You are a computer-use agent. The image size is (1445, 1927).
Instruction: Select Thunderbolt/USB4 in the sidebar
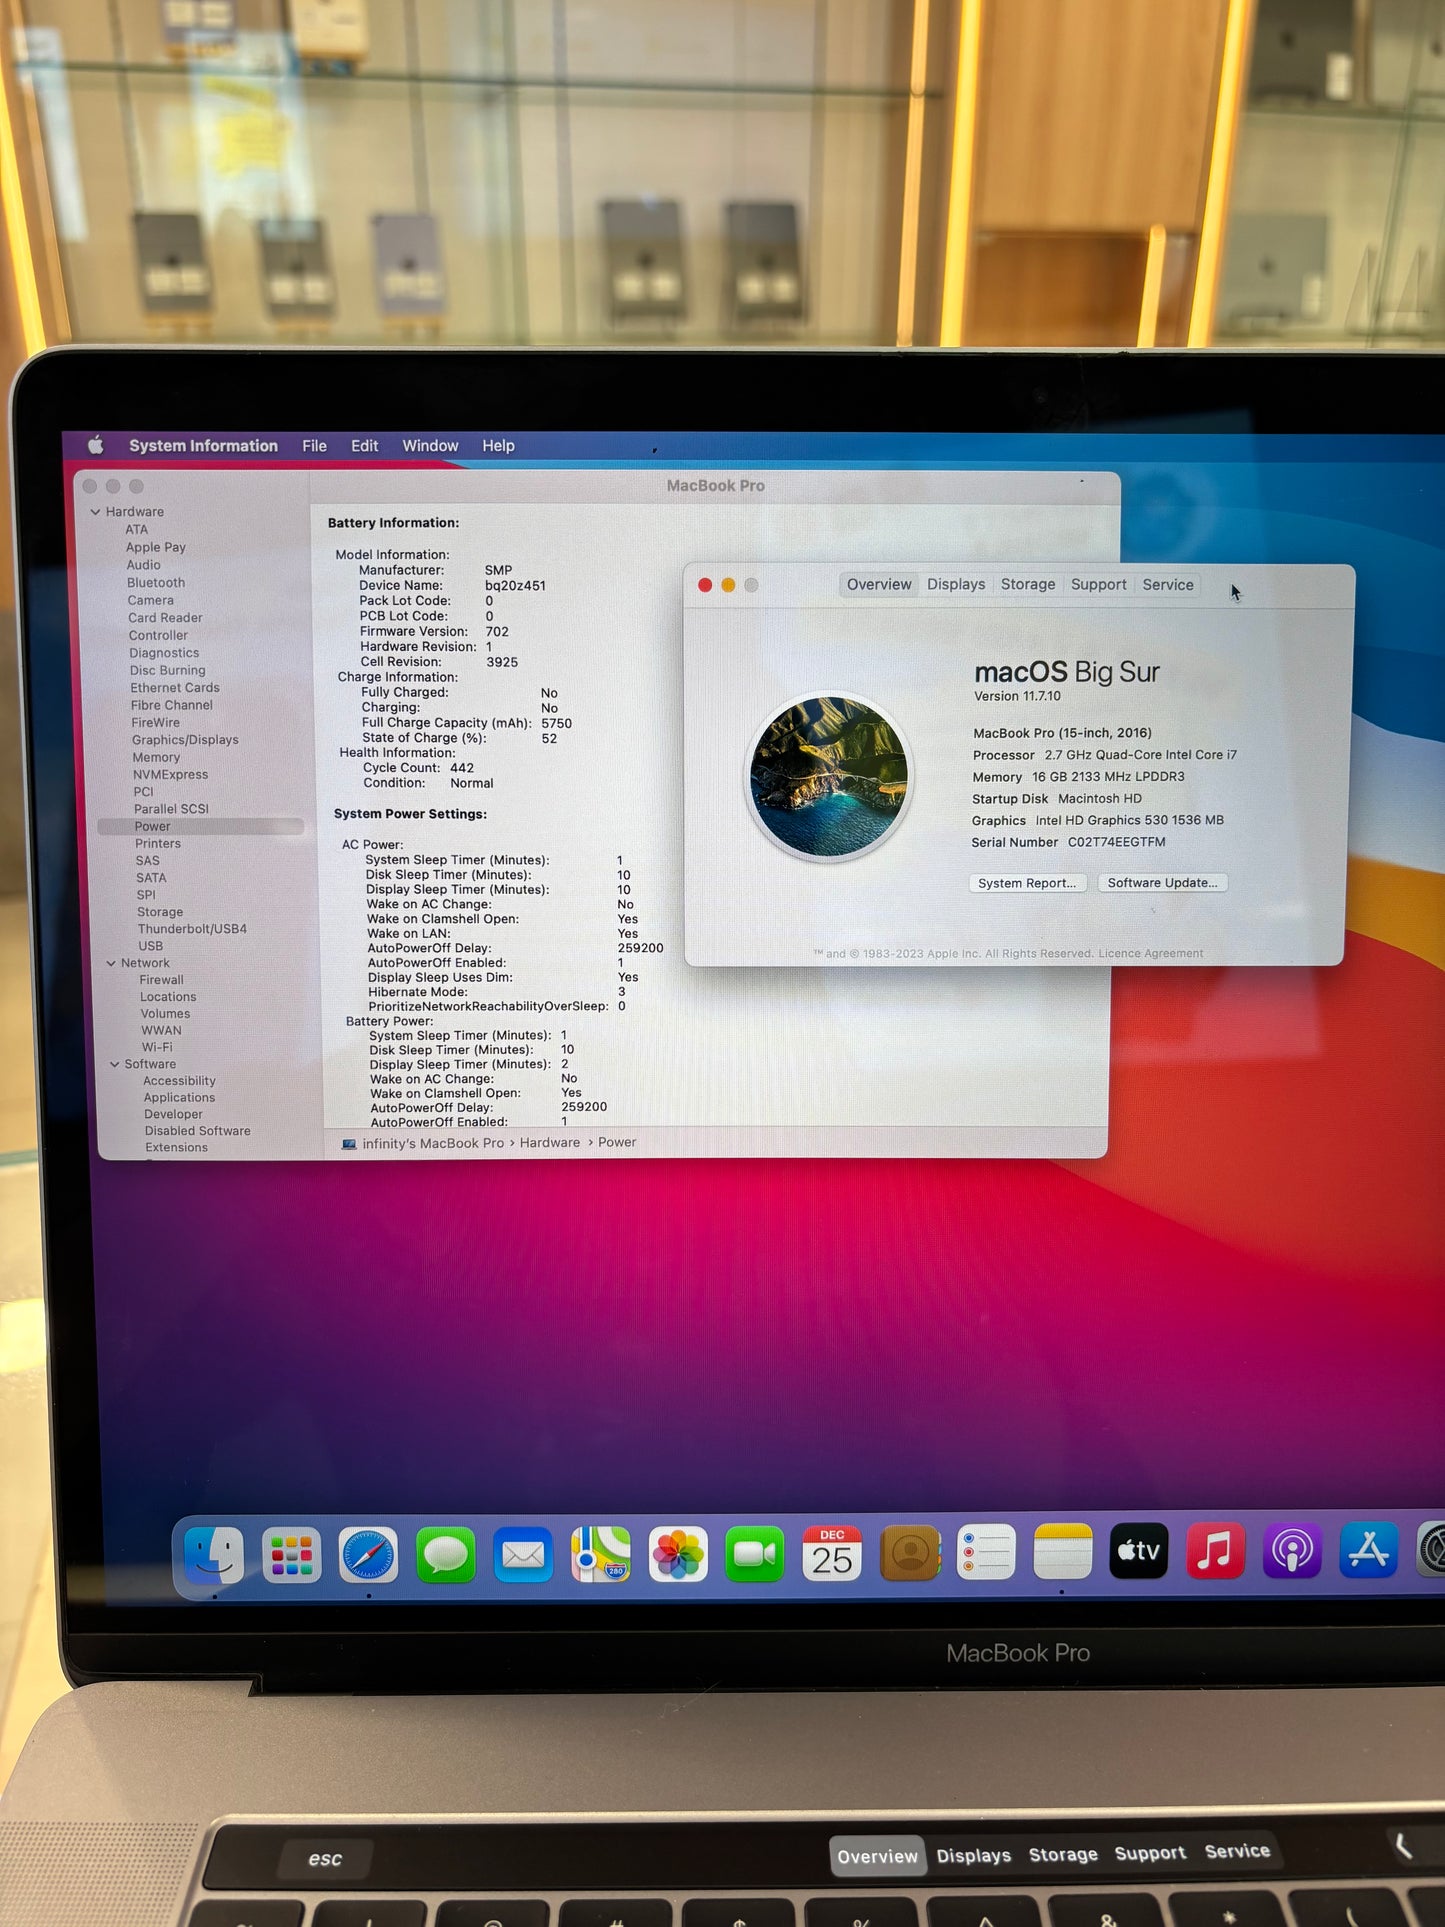pyautogui.click(x=192, y=929)
